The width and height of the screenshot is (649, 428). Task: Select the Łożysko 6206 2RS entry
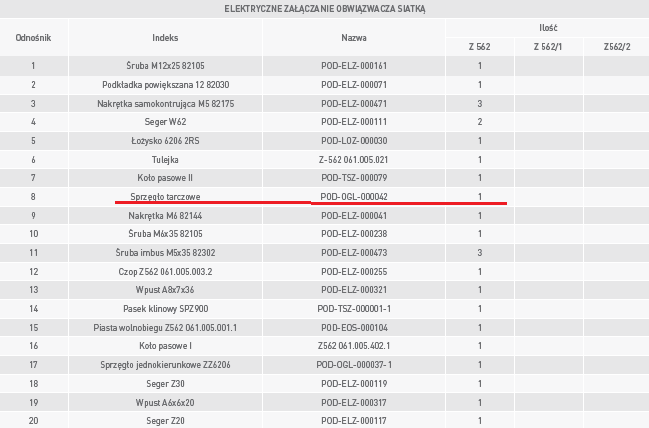pyautogui.click(x=165, y=141)
